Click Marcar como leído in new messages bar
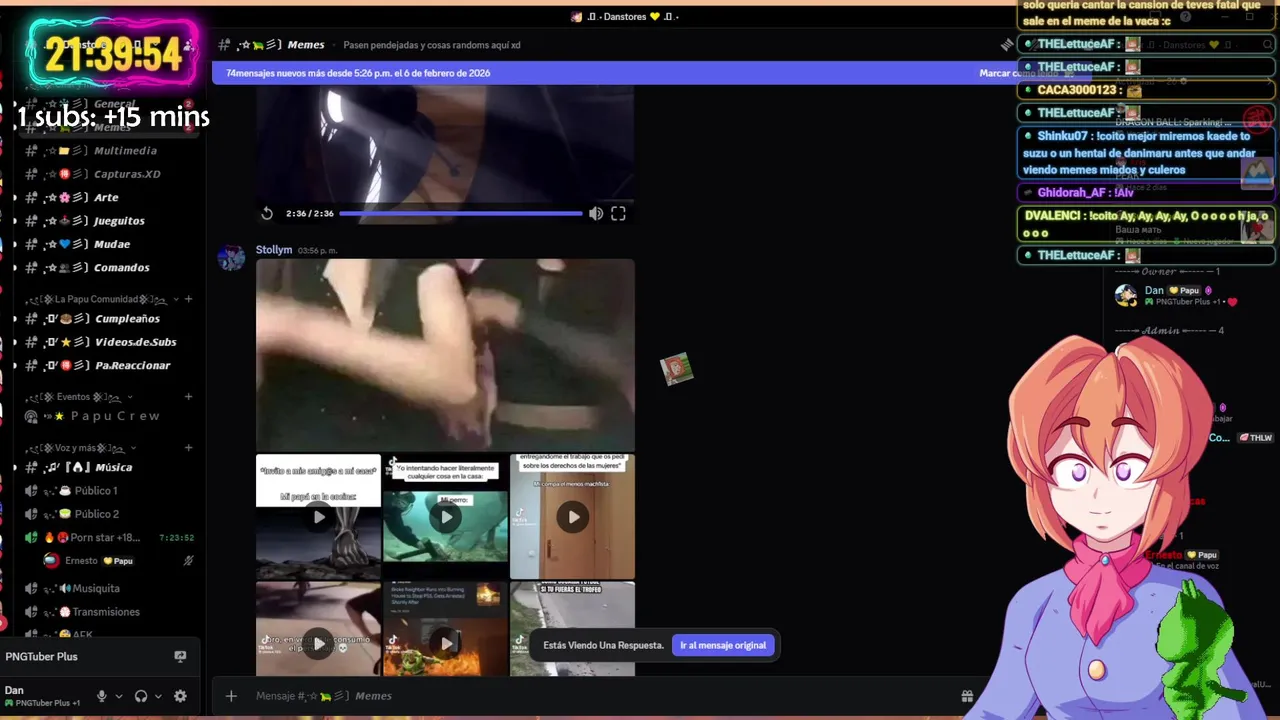This screenshot has height=720, width=1280. point(1018,73)
